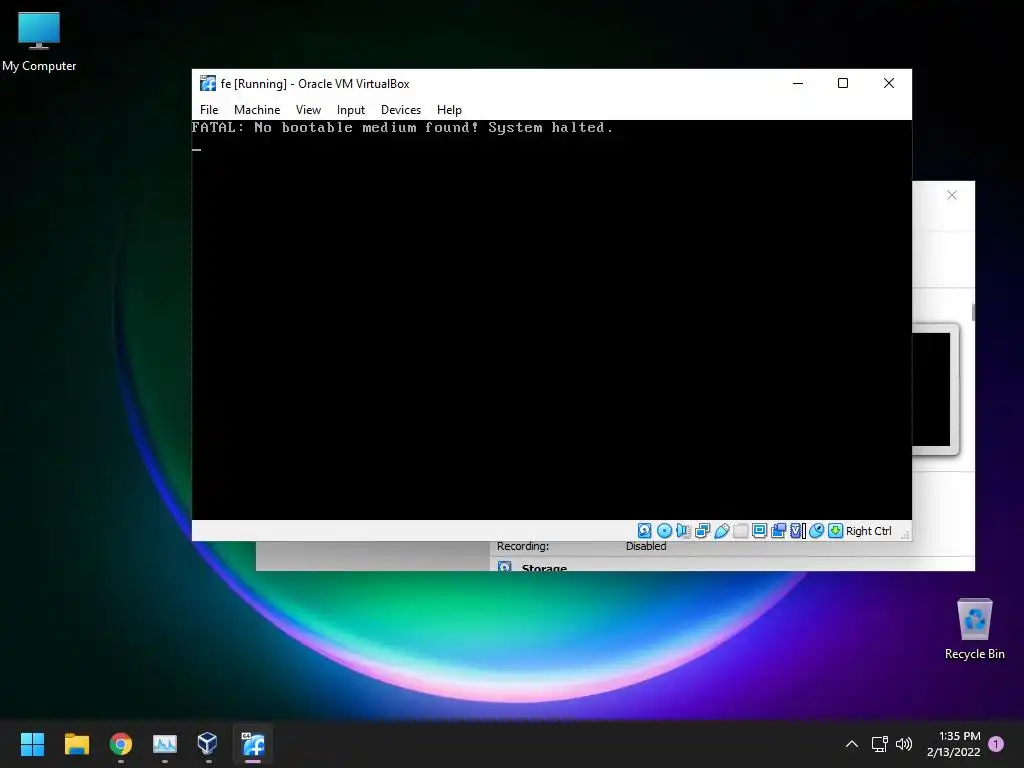1024x768 pixels.
Task: Open the clock and date panel
Action: click(953, 744)
